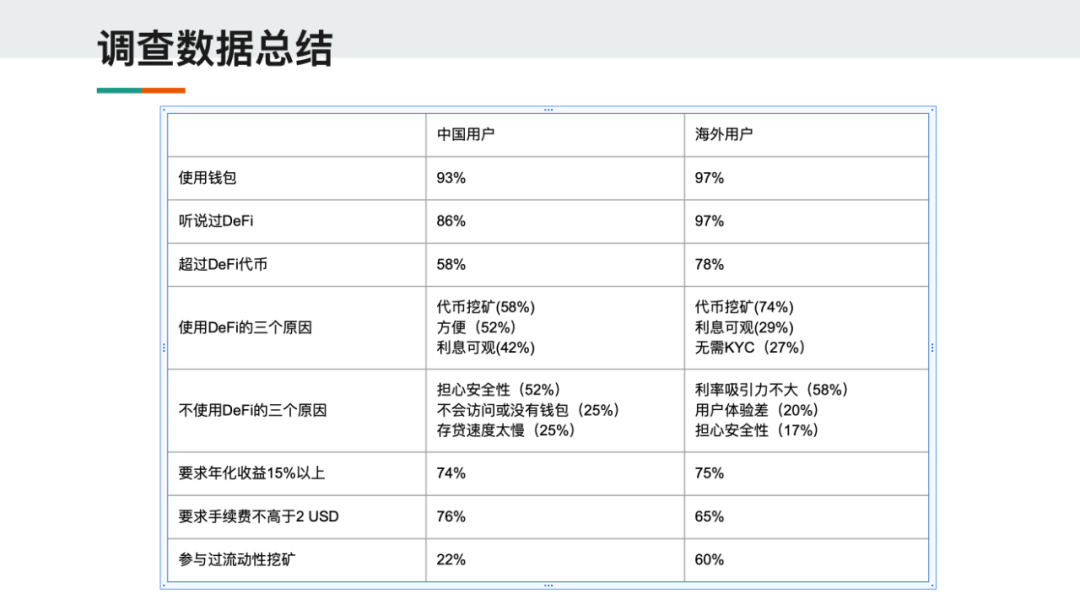
Task: Click the left-middle table resize handle
Action: (x=164, y=348)
